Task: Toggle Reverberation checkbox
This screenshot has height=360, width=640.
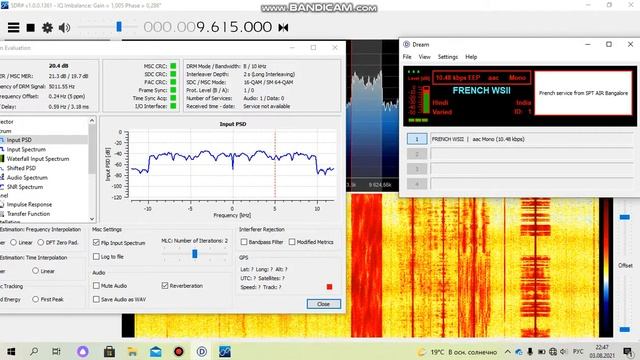Action: 165,286
